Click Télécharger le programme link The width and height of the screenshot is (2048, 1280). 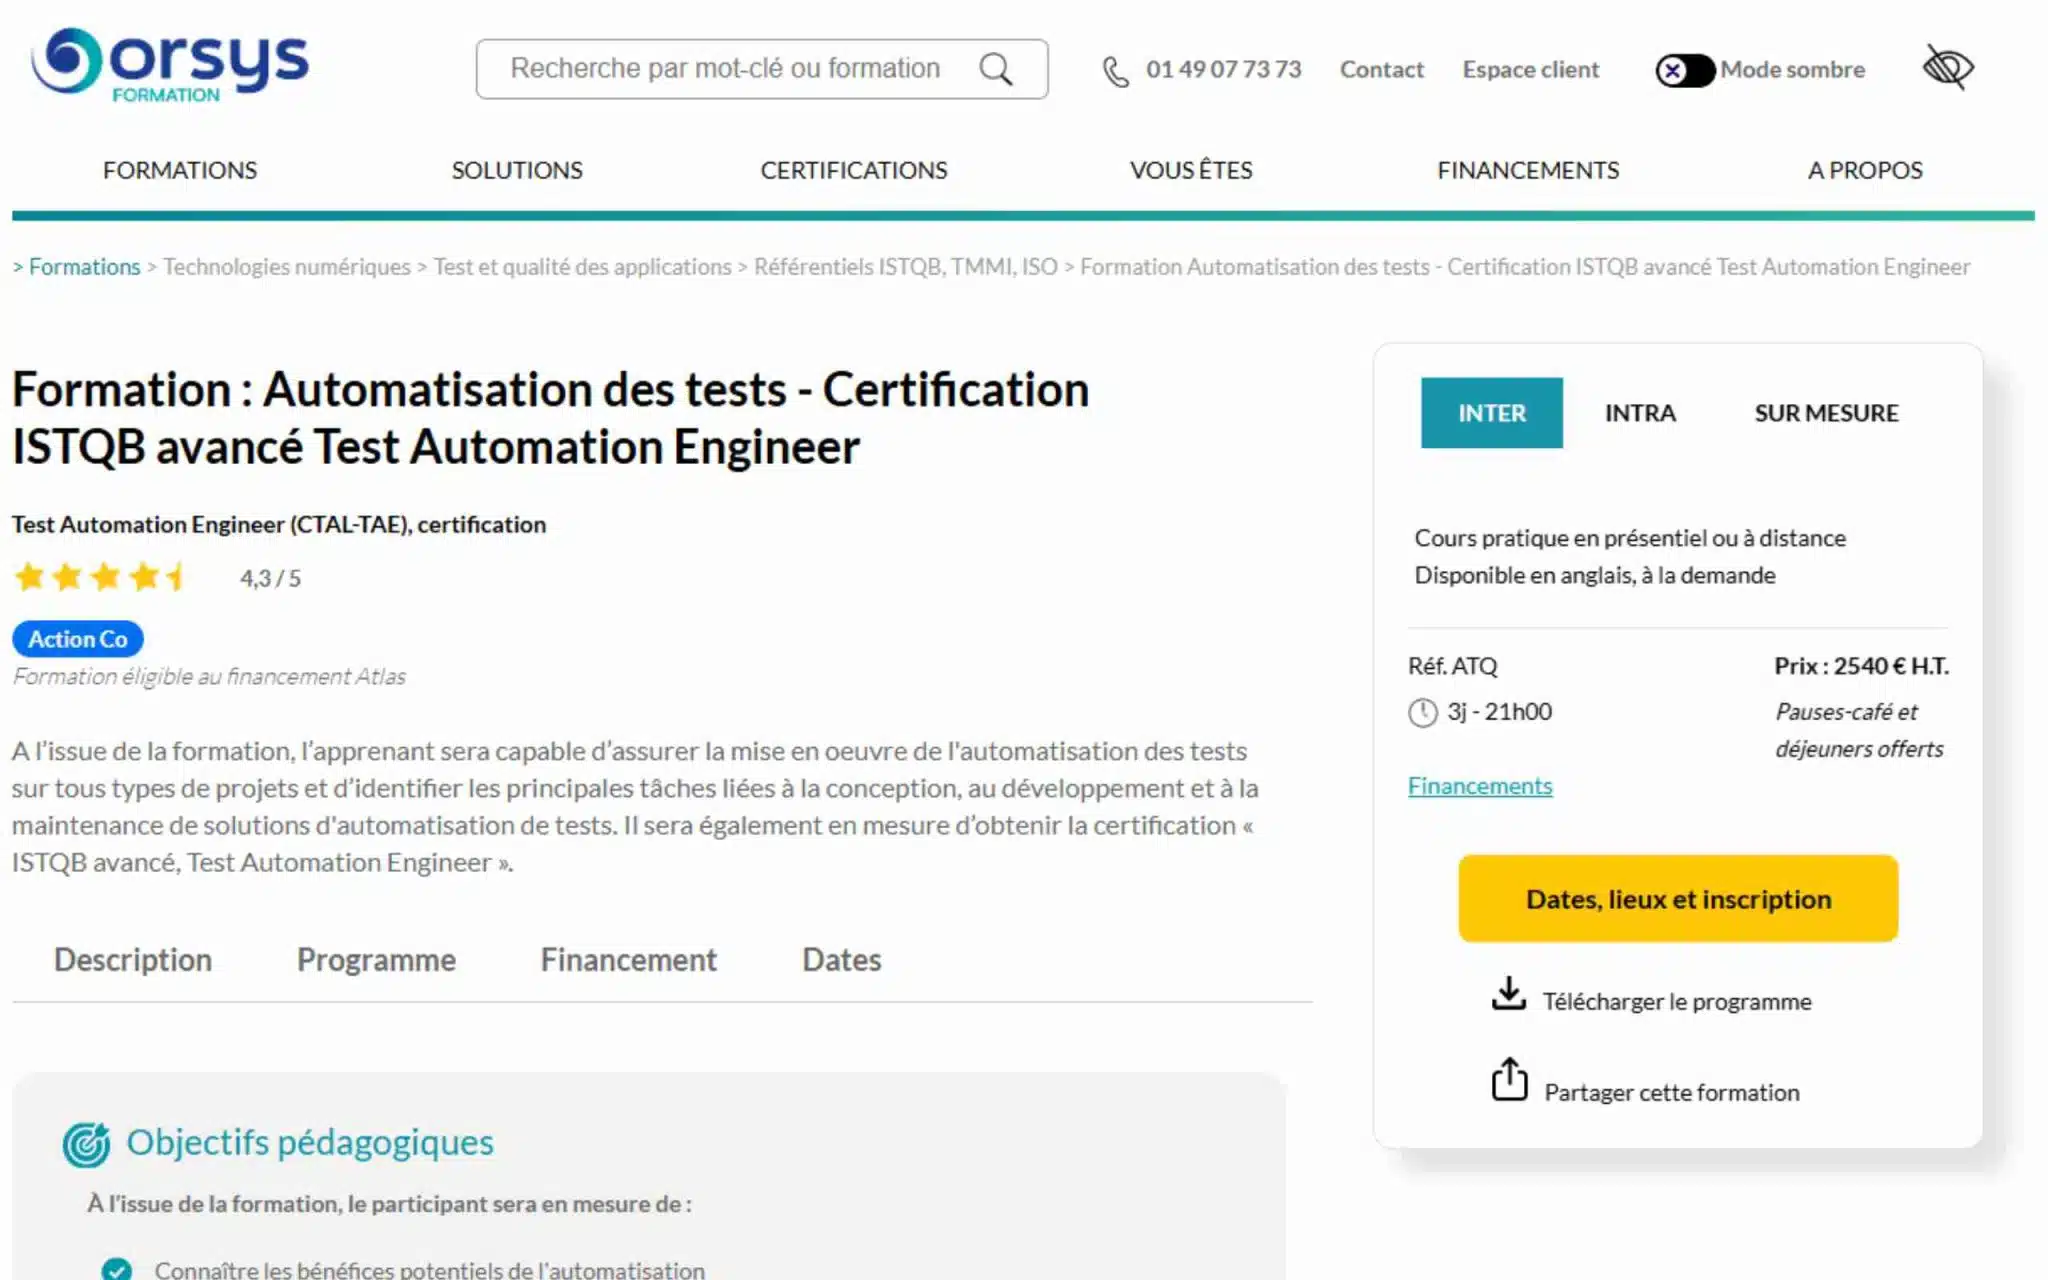(1677, 1002)
